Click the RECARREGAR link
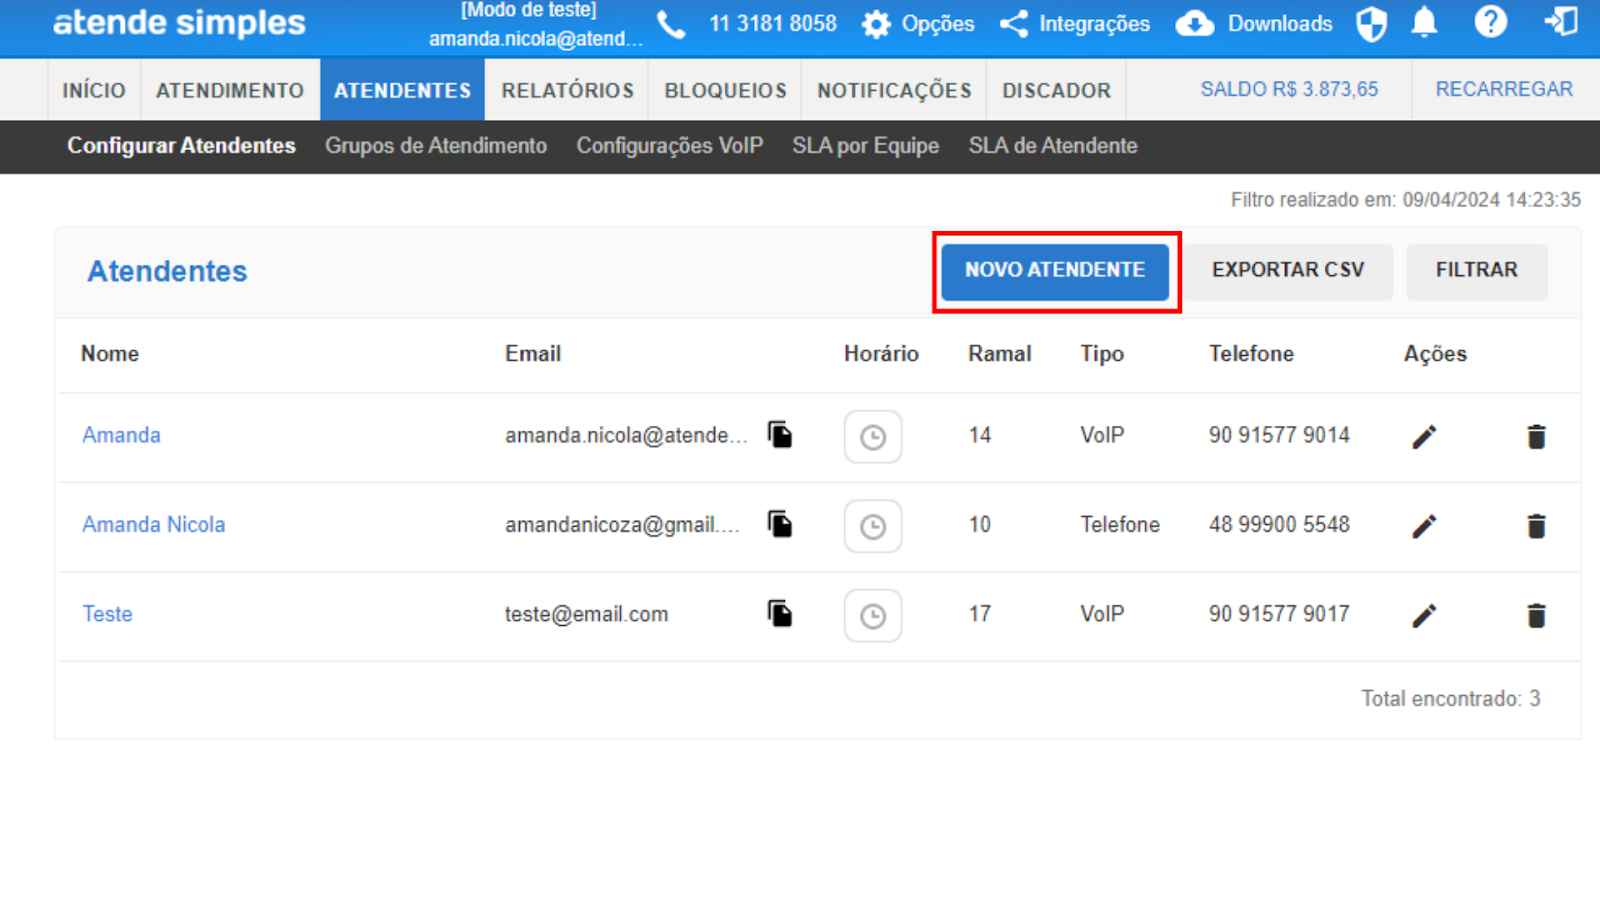 pyautogui.click(x=1504, y=89)
